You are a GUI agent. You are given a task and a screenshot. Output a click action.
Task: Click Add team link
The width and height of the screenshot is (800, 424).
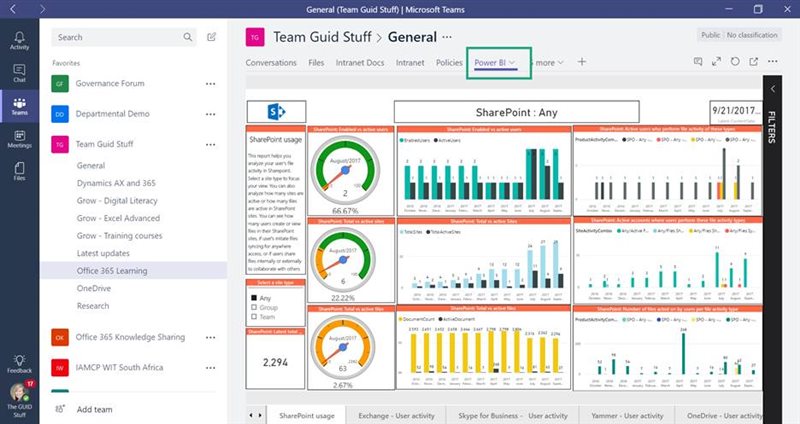tap(94, 409)
